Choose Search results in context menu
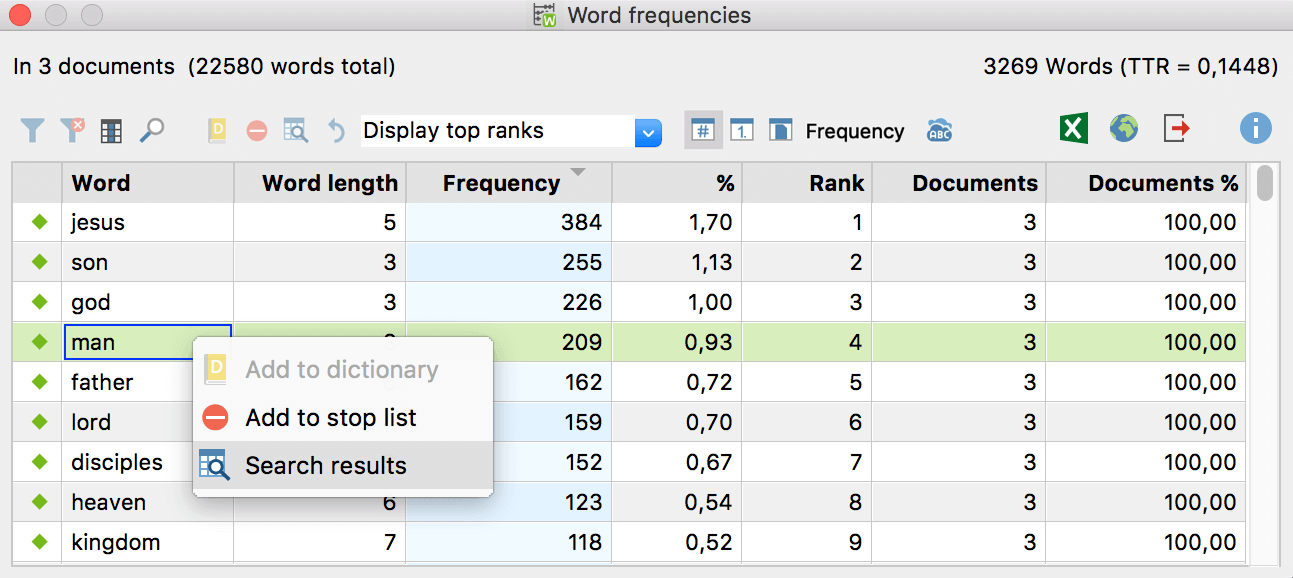The width and height of the screenshot is (1293, 578). click(x=343, y=466)
